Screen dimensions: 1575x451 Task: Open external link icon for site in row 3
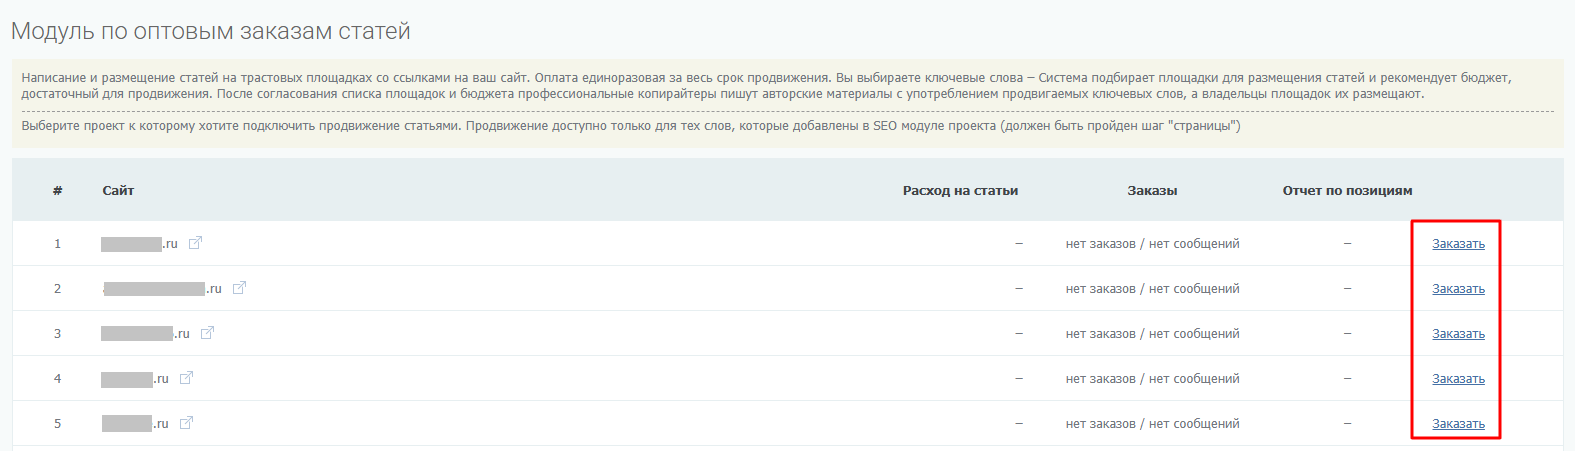[207, 333]
